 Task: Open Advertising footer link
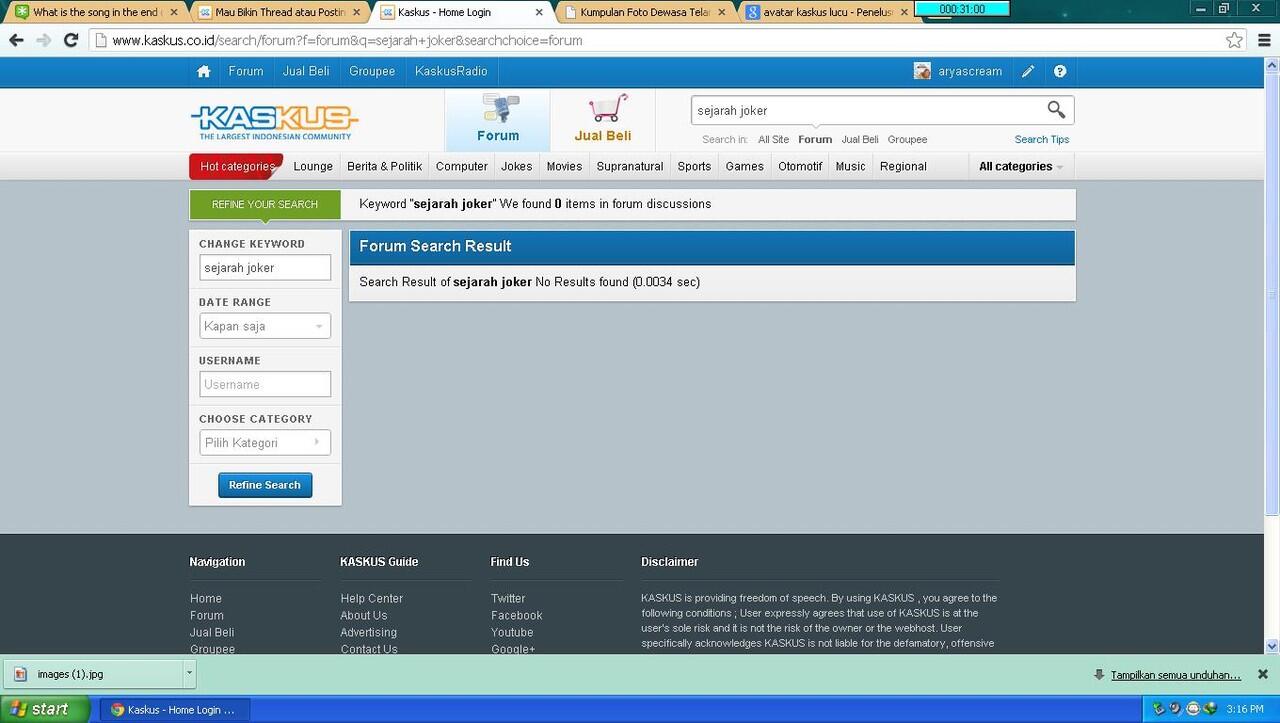tap(368, 633)
